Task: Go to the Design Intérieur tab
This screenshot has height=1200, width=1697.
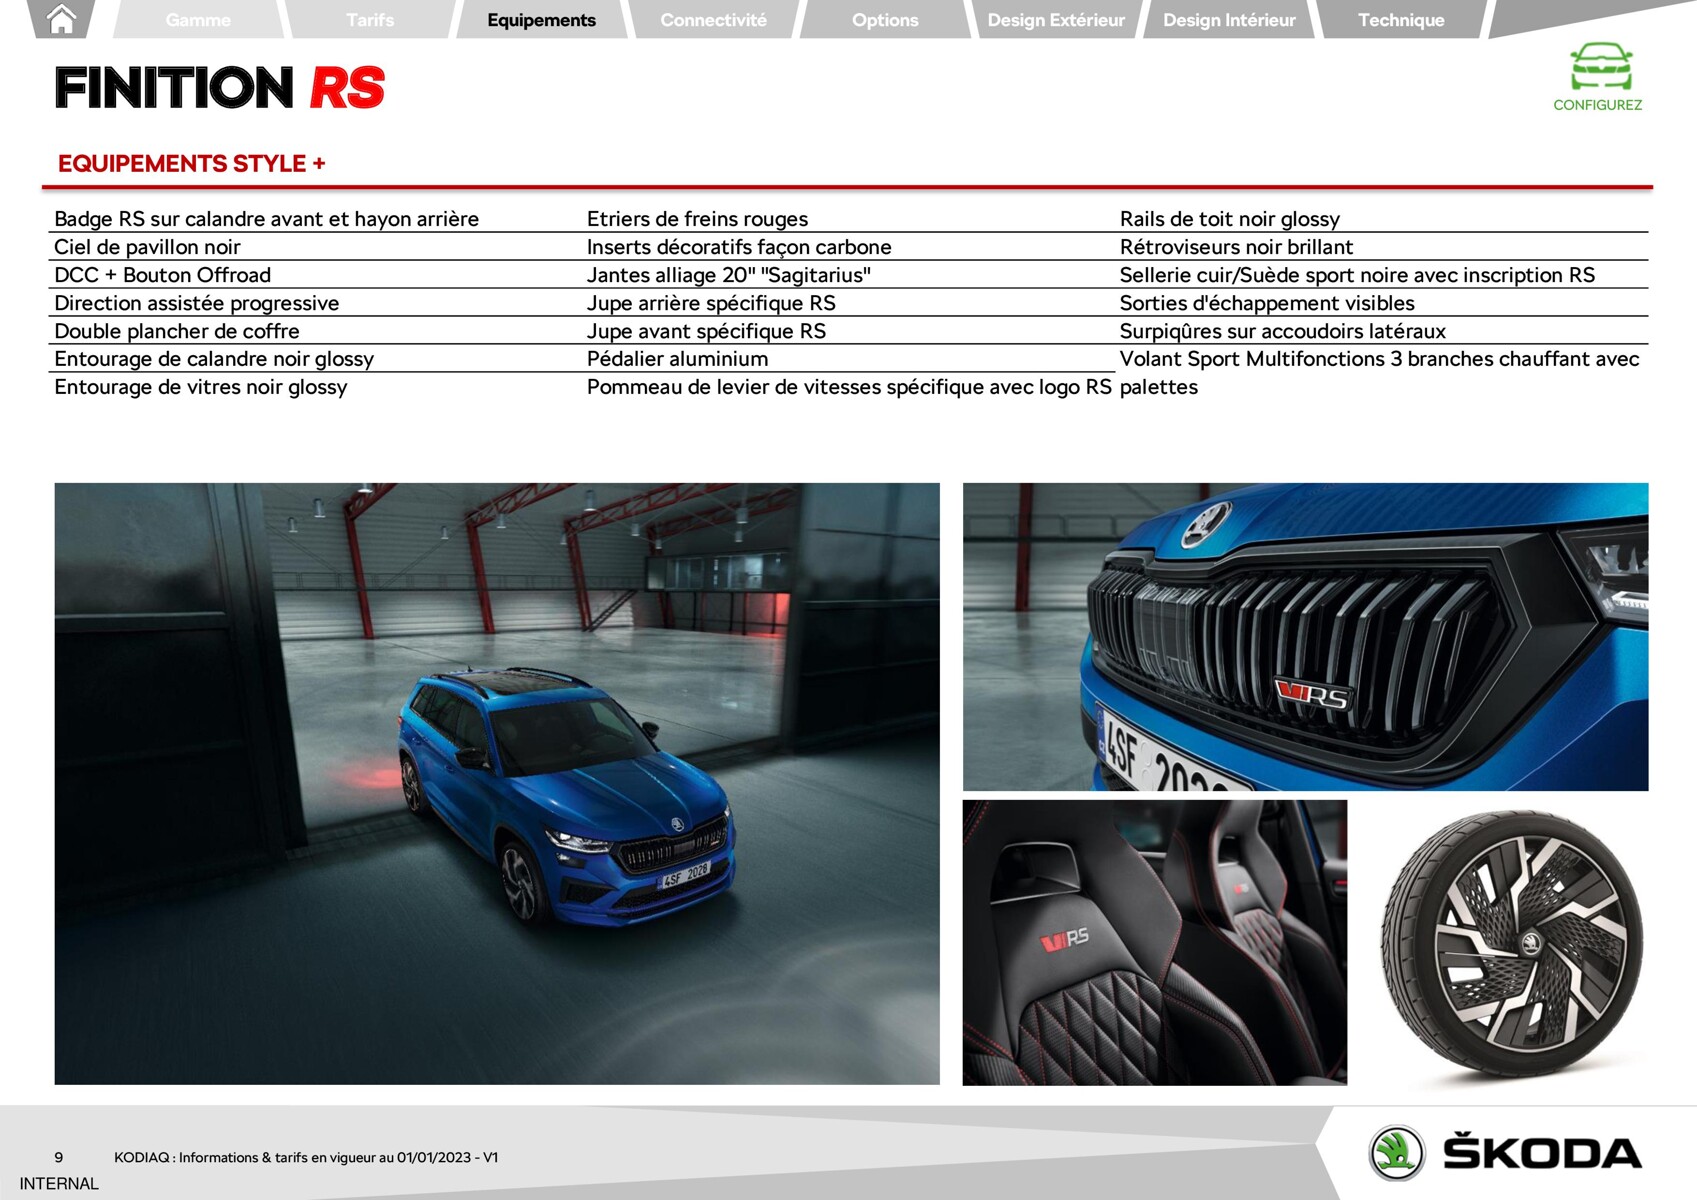Action: (1229, 20)
